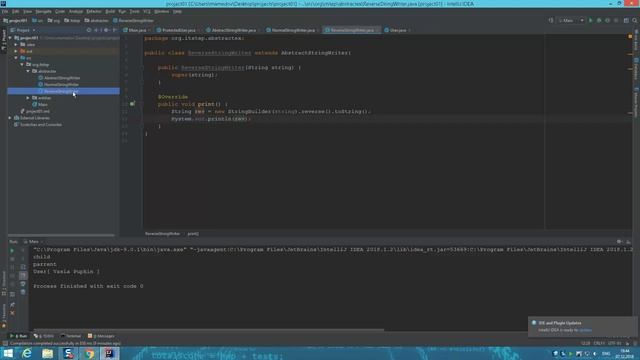Toggle Ant Build tool window strip
This screenshot has width=640, height=360.
point(636,41)
